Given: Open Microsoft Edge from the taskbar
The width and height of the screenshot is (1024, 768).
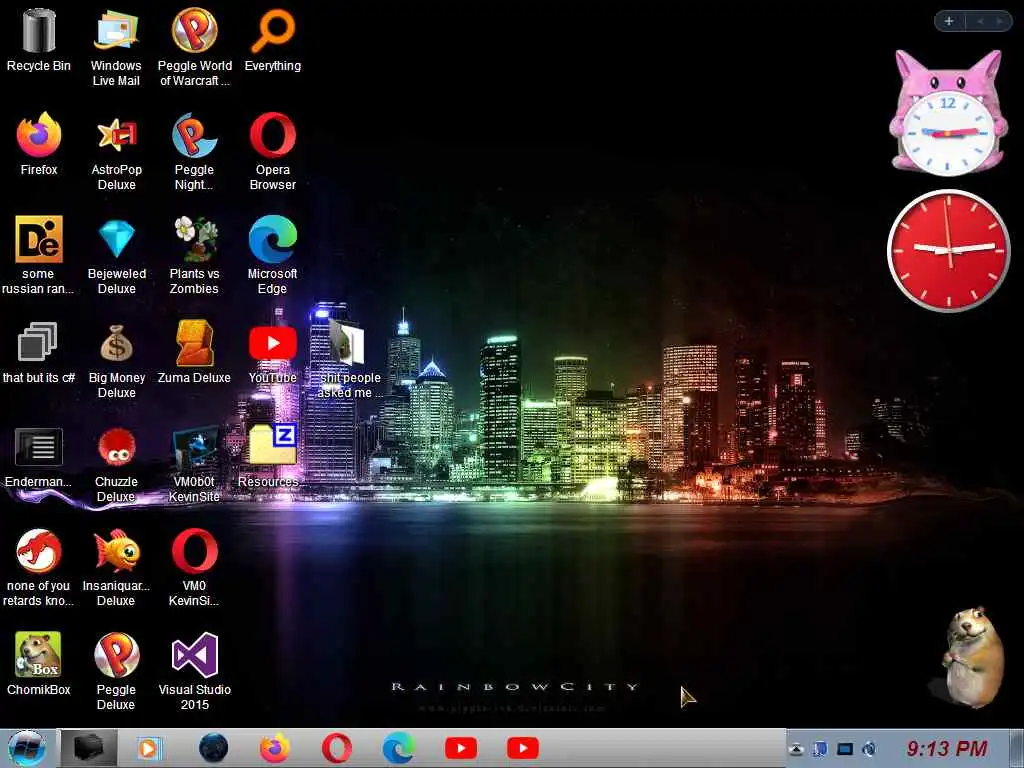Looking at the screenshot, I should pyautogui.click(x=398, y=748).
